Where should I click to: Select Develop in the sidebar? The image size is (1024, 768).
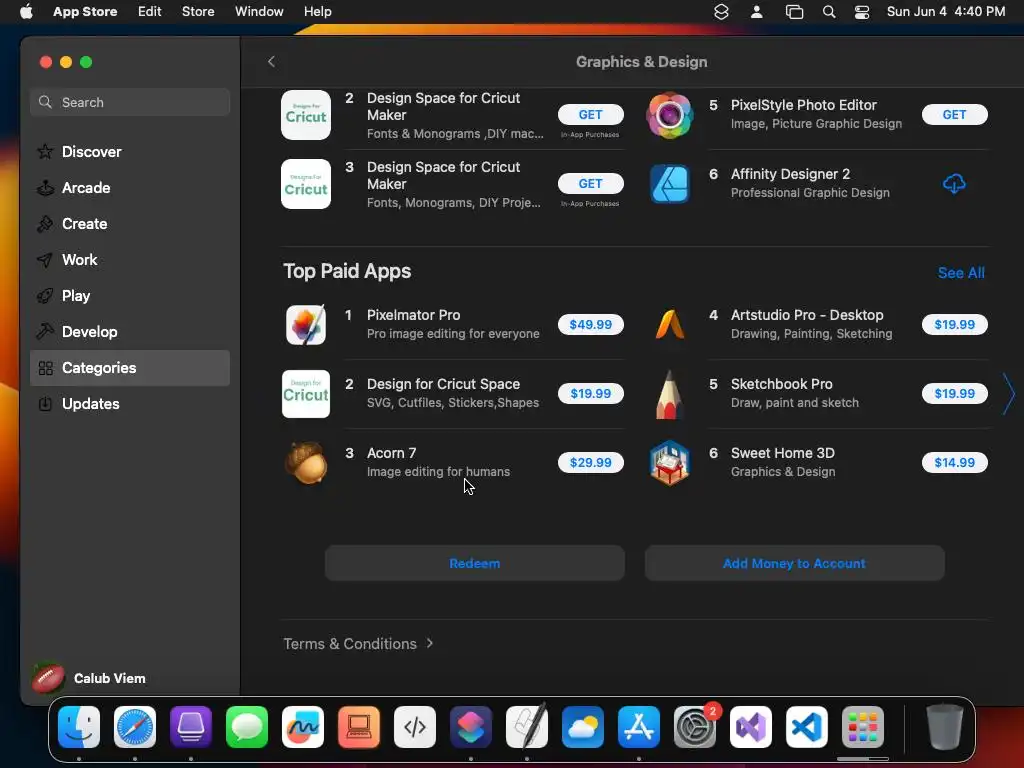tap(130, 332)
